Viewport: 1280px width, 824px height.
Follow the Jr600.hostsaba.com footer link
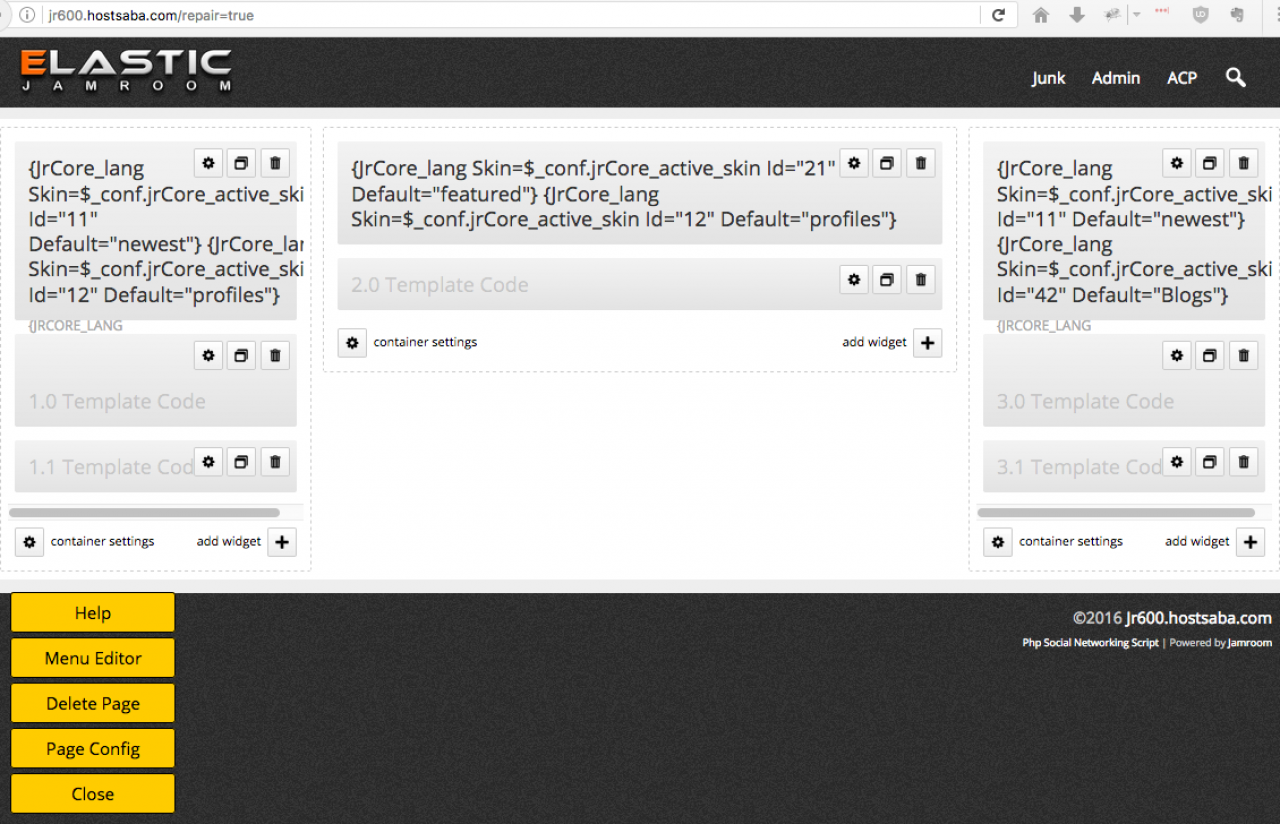coord(1199,618)
